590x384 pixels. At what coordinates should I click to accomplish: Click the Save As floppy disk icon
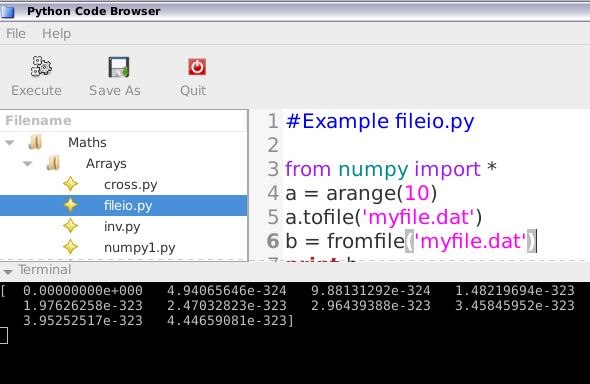pyautogui.click(x=119, y=67)
